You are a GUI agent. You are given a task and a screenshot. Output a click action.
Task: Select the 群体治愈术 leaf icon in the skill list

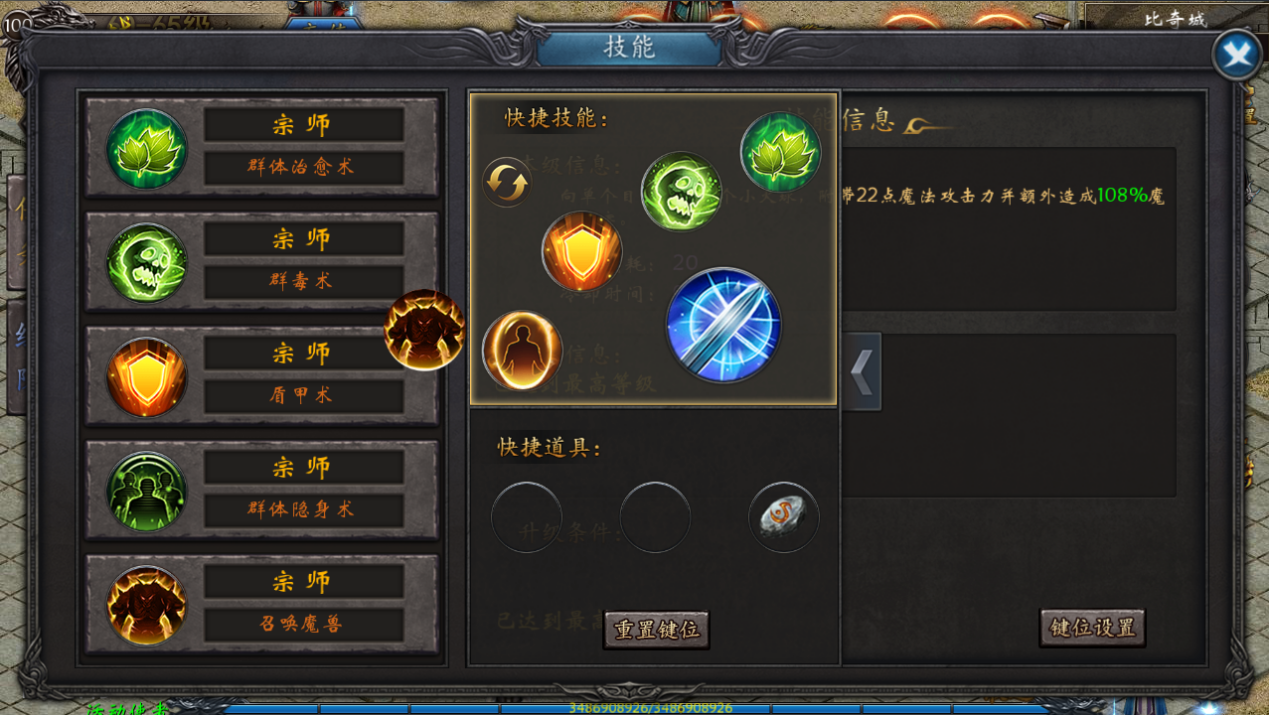pyautogui.click(x=147, y=149)
